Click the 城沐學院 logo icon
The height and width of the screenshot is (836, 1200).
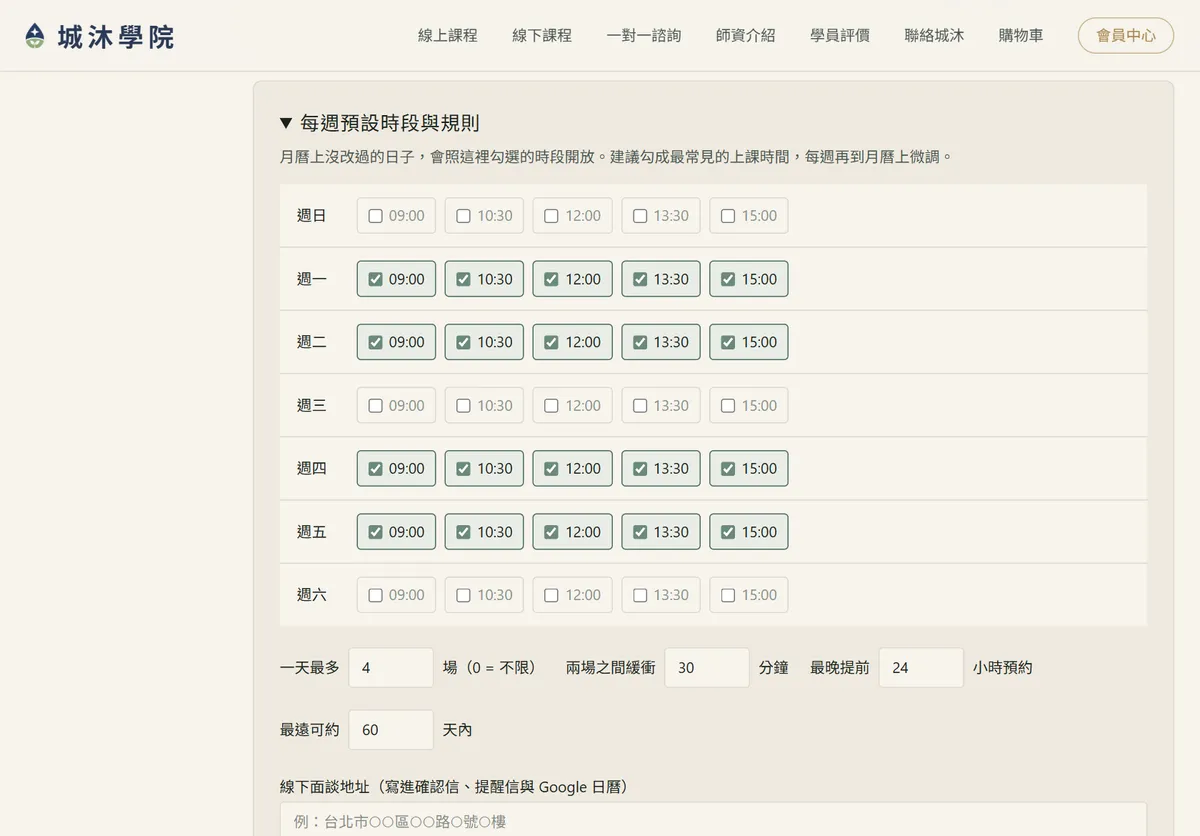point(35,36)
